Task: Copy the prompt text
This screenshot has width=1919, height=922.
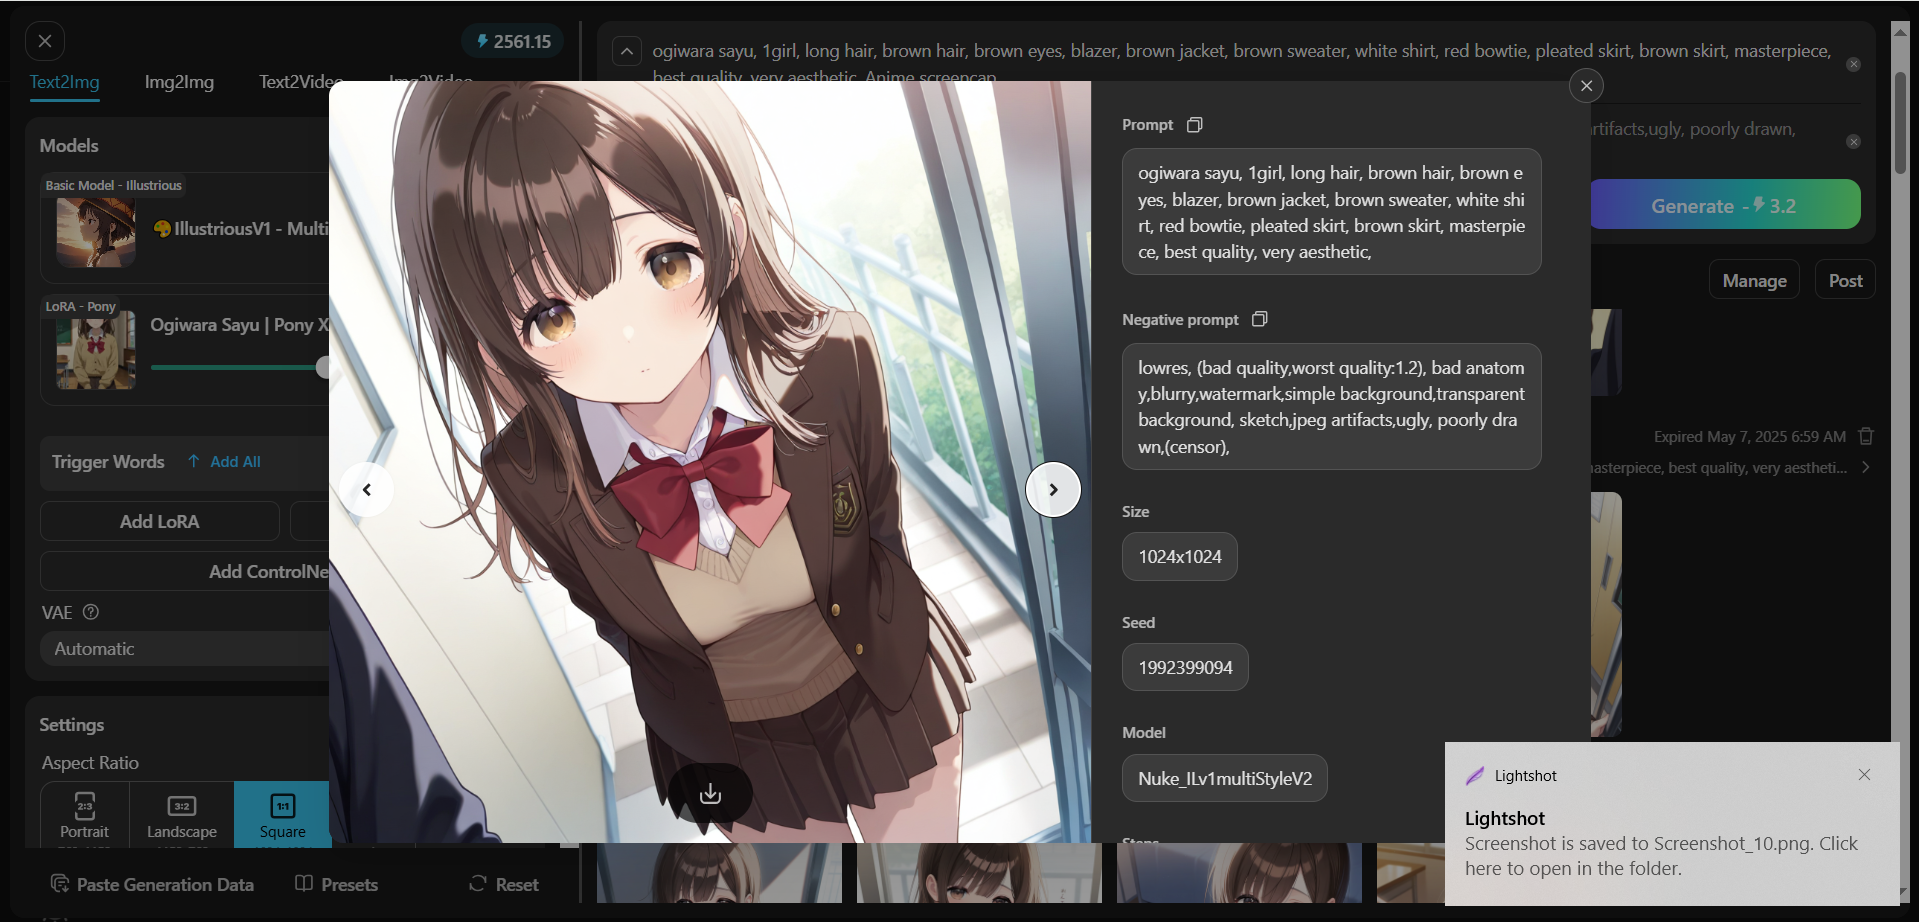Action: [1194, 125]
